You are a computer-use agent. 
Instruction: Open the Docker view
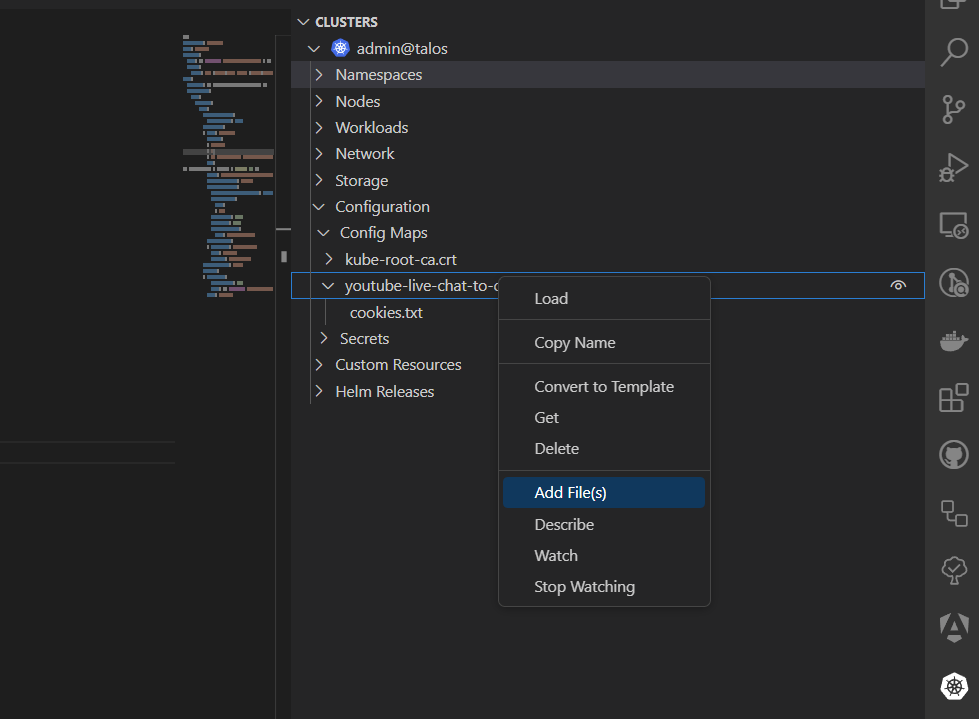(953, 341)
